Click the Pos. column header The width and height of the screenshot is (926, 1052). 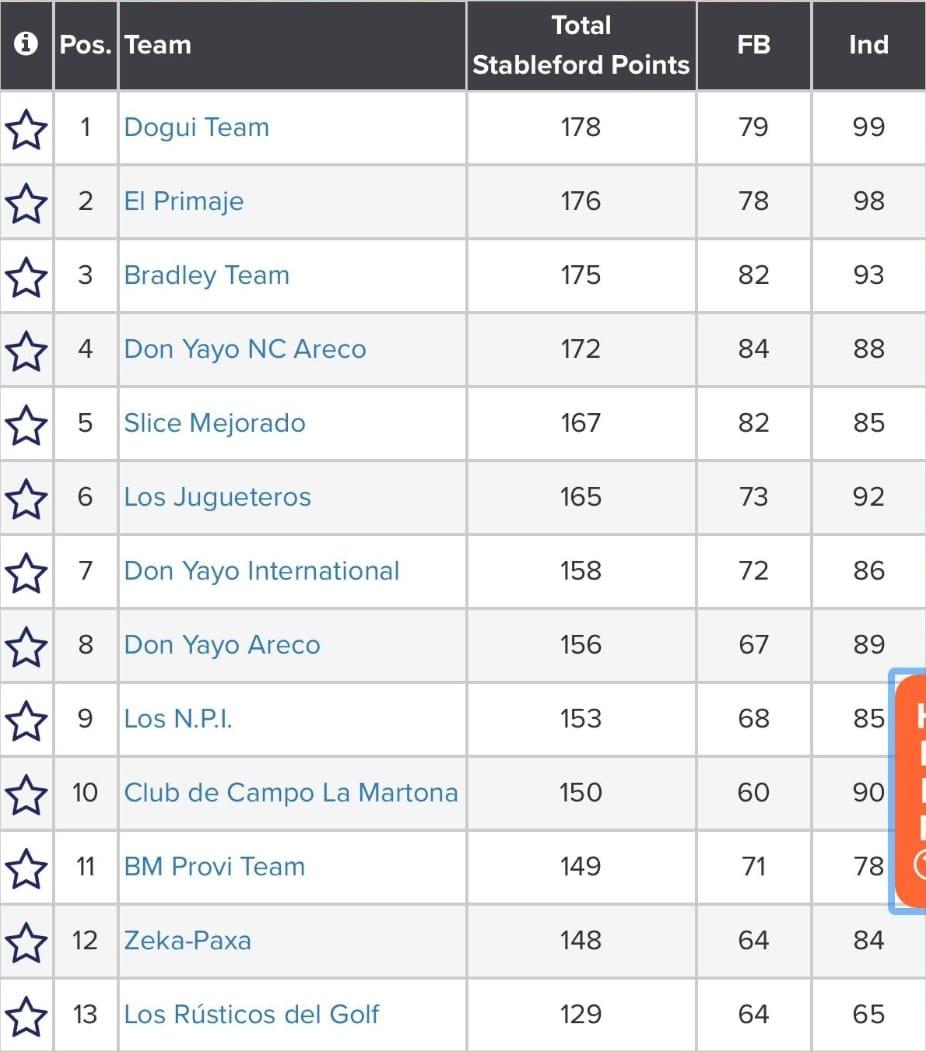coord(86,45)
